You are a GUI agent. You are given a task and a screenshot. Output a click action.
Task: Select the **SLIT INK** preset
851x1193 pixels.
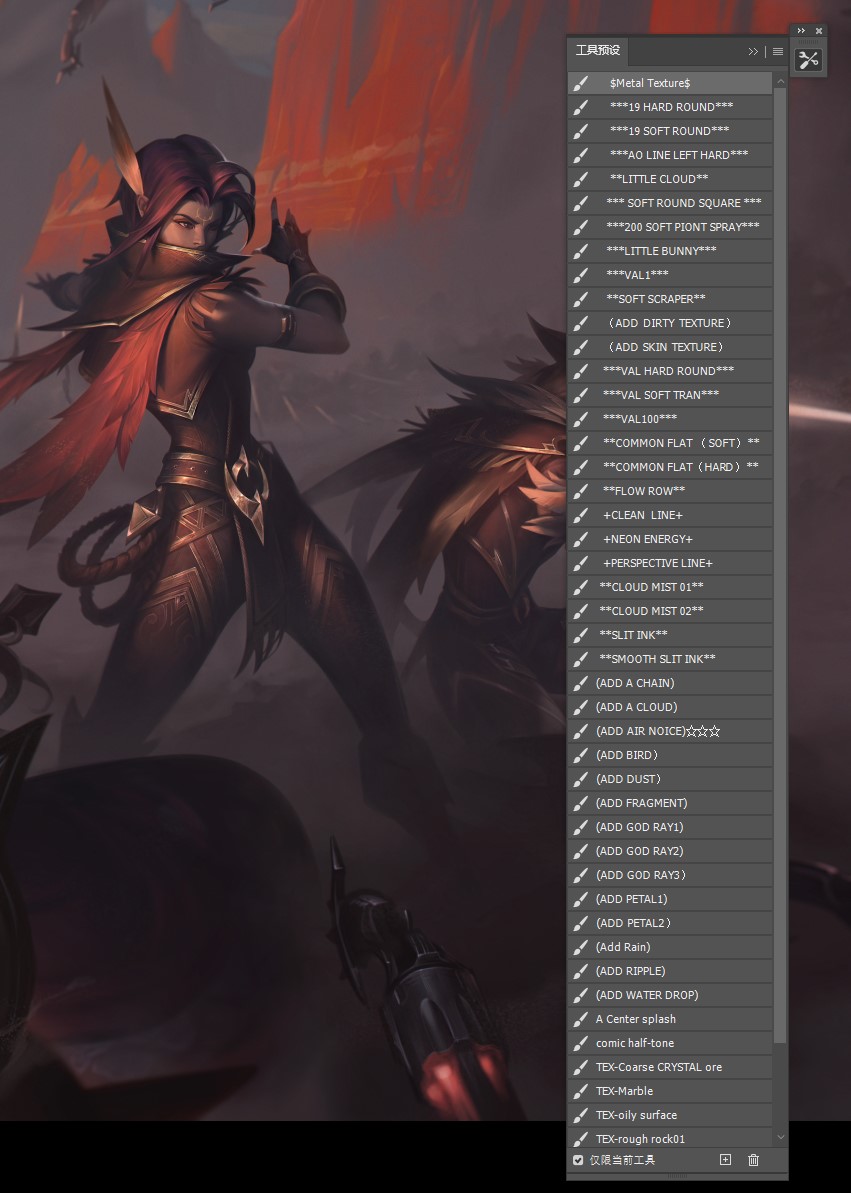pyautogui.click(x=670, y=635)
